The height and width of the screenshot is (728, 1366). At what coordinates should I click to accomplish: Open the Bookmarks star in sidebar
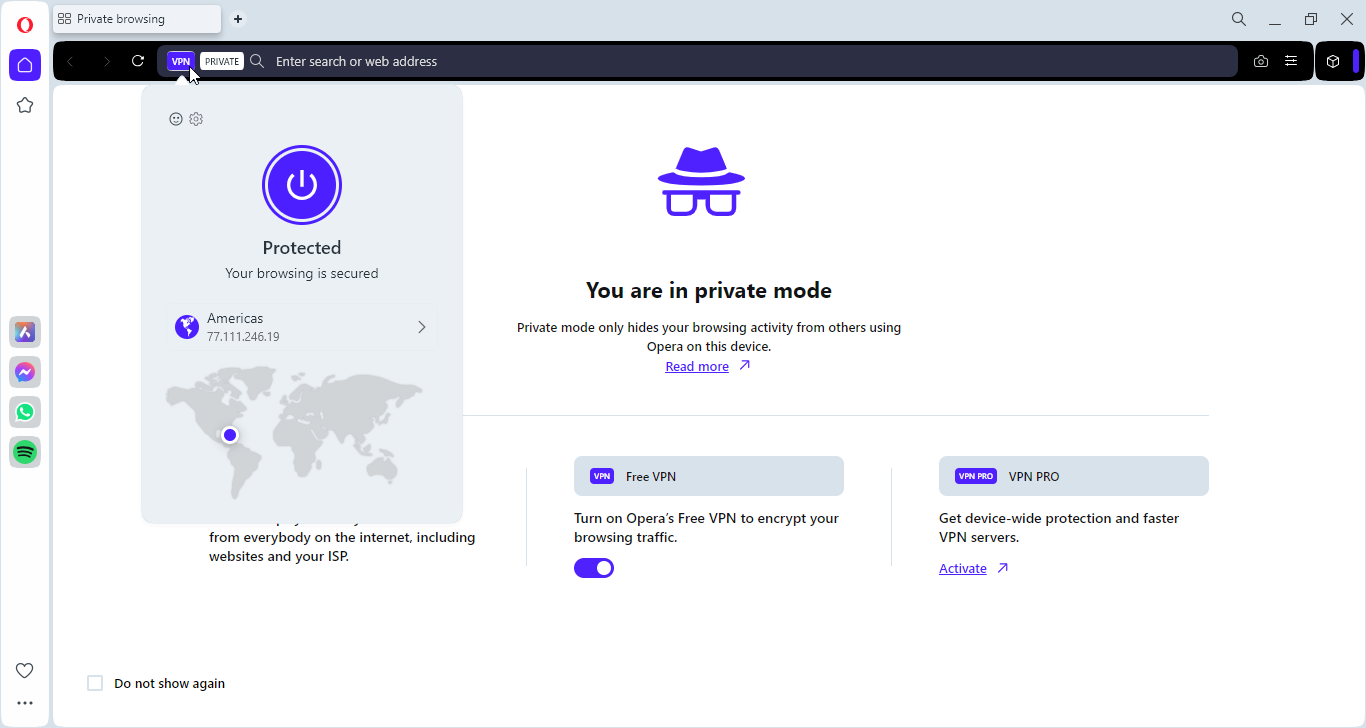point(25,105)
